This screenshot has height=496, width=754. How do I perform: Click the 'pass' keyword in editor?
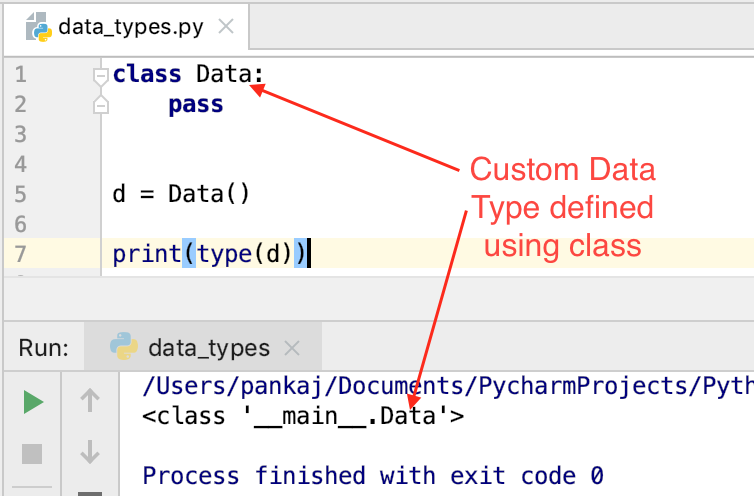point(195,104)
